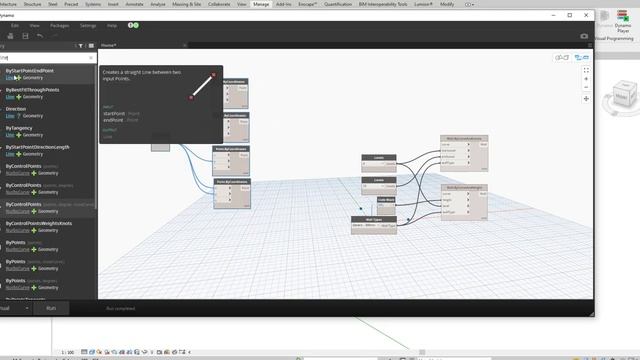The image size is (640, 360).
Task: Open the Massing & Site ribbon tab
Action: point(187,4)
